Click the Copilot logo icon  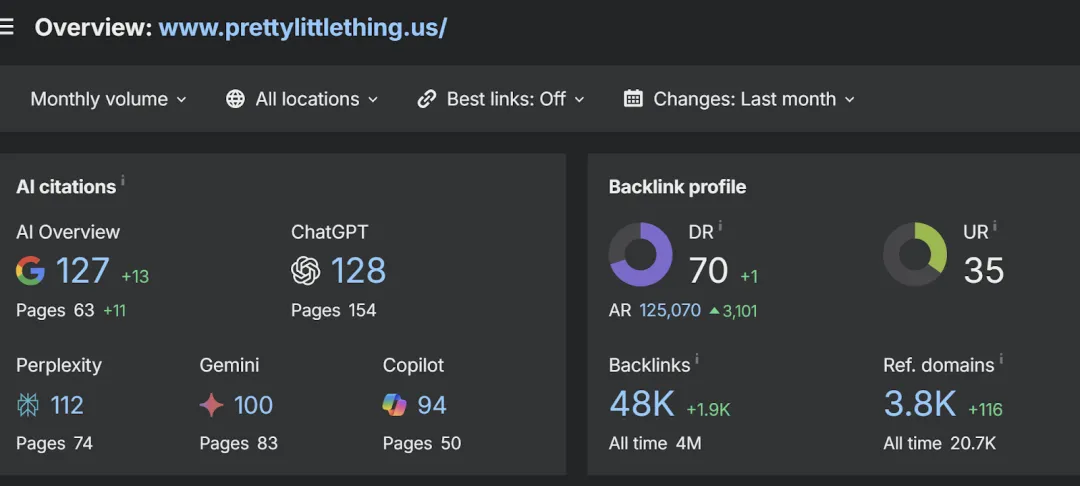tap(395, 405)
